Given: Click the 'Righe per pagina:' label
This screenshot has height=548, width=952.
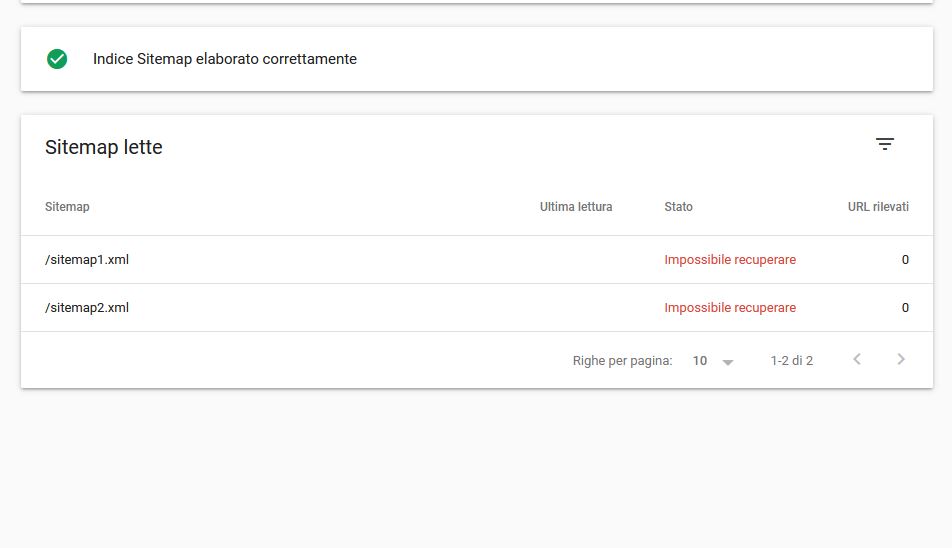Looking at the screenshot, I should [622, 360].
